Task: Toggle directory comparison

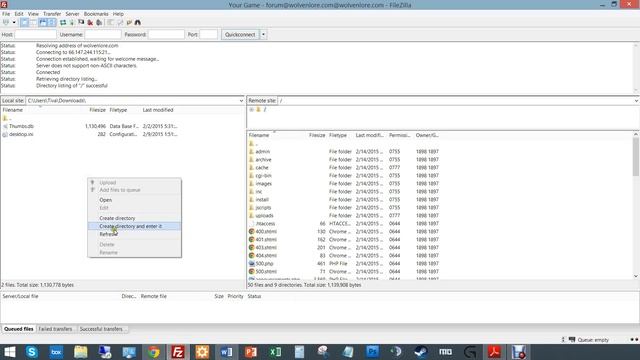Action: tap(120, 22)
